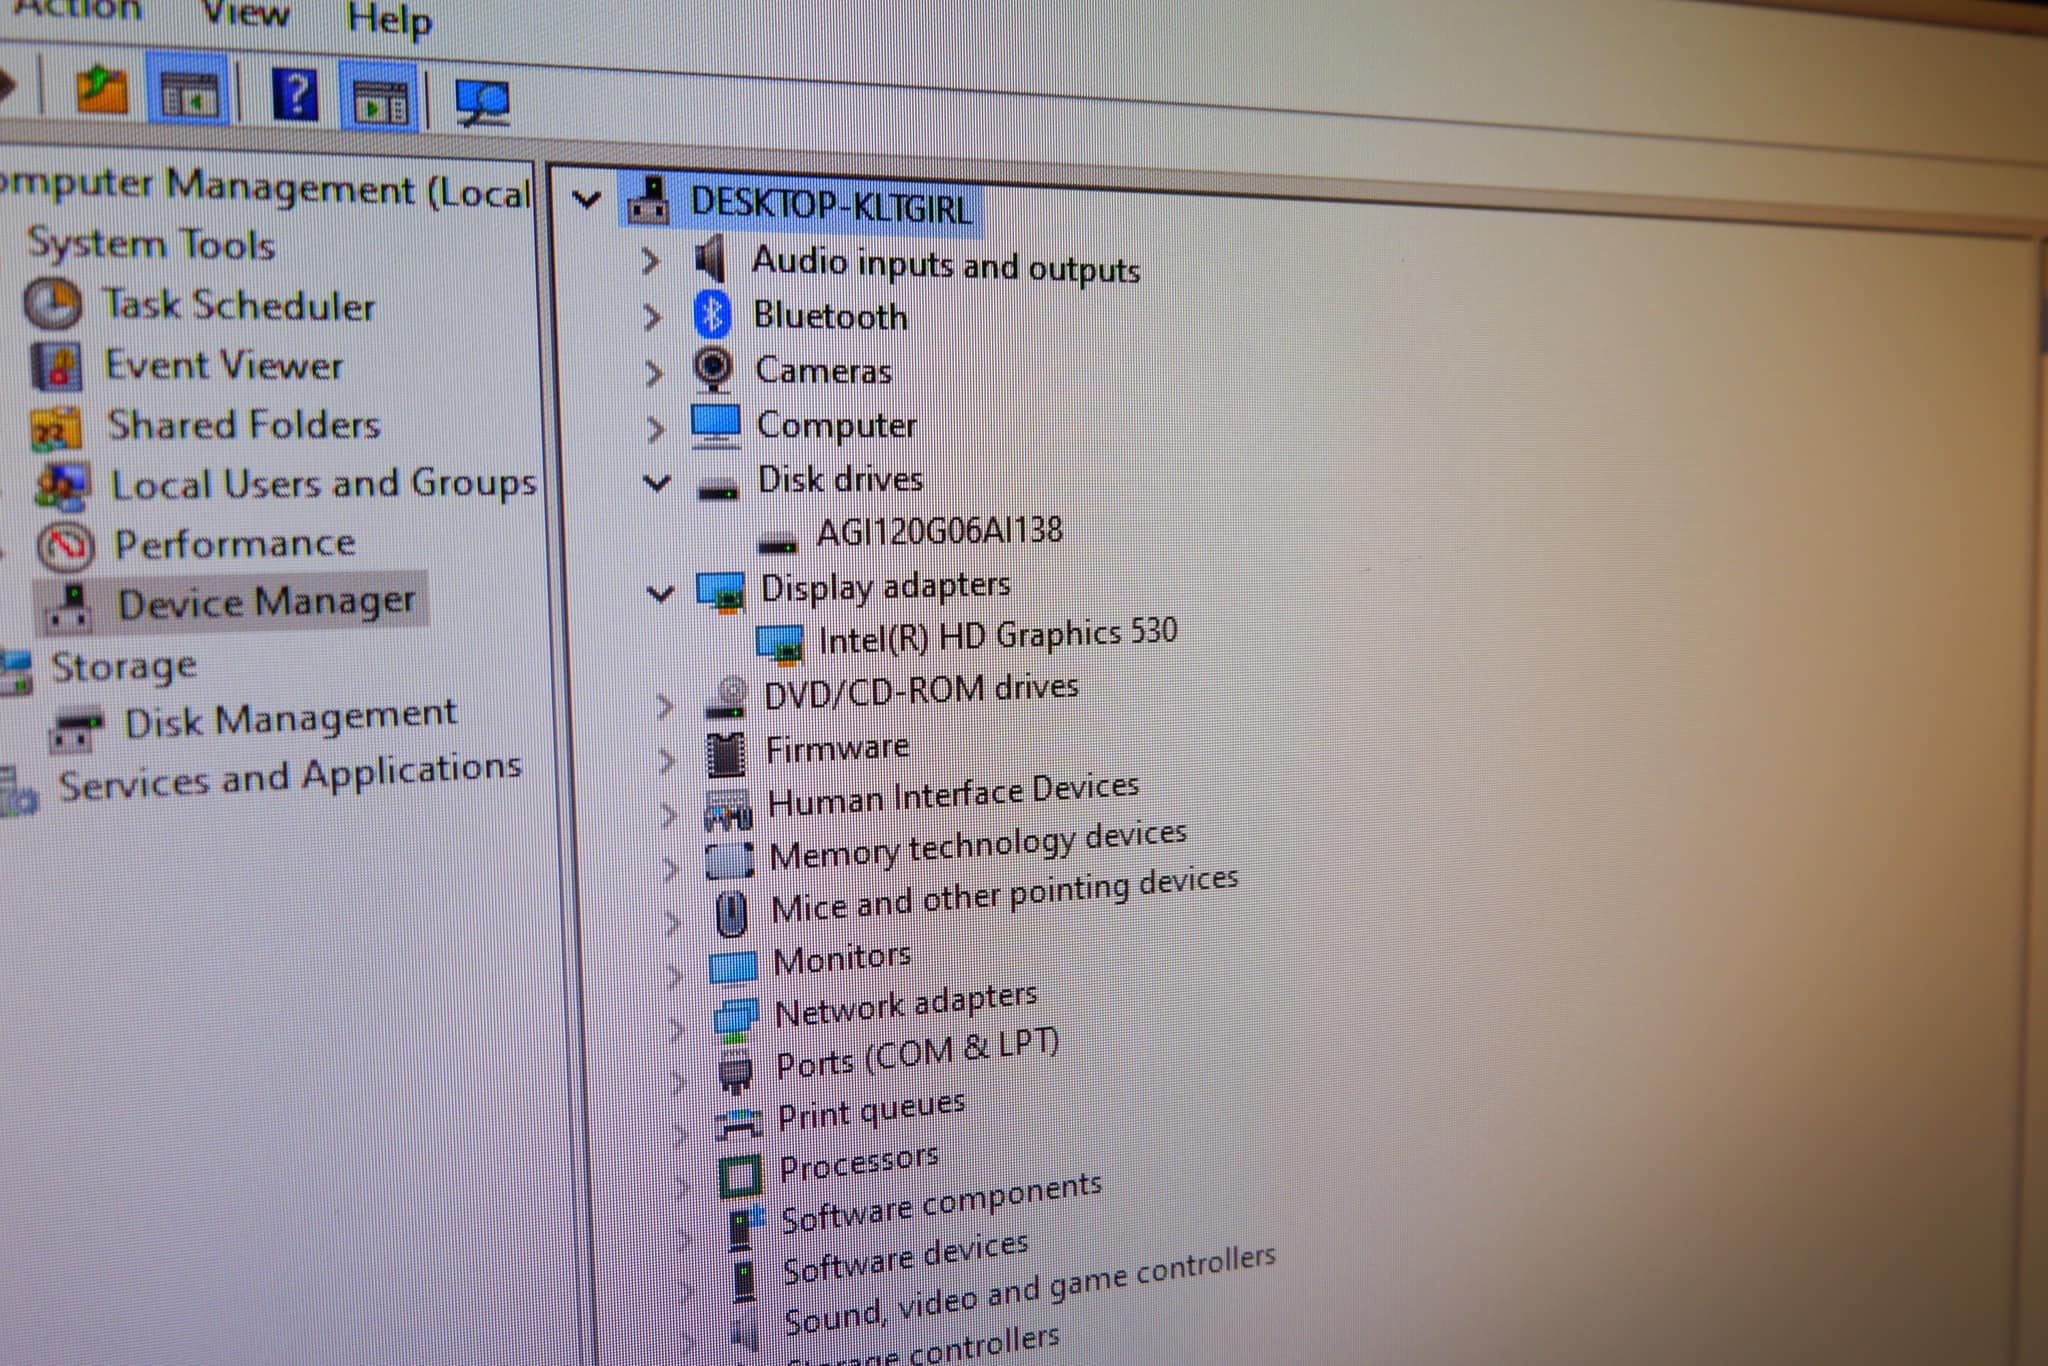Select the AGI120G06AI138 disk drive

click(938, 530)
